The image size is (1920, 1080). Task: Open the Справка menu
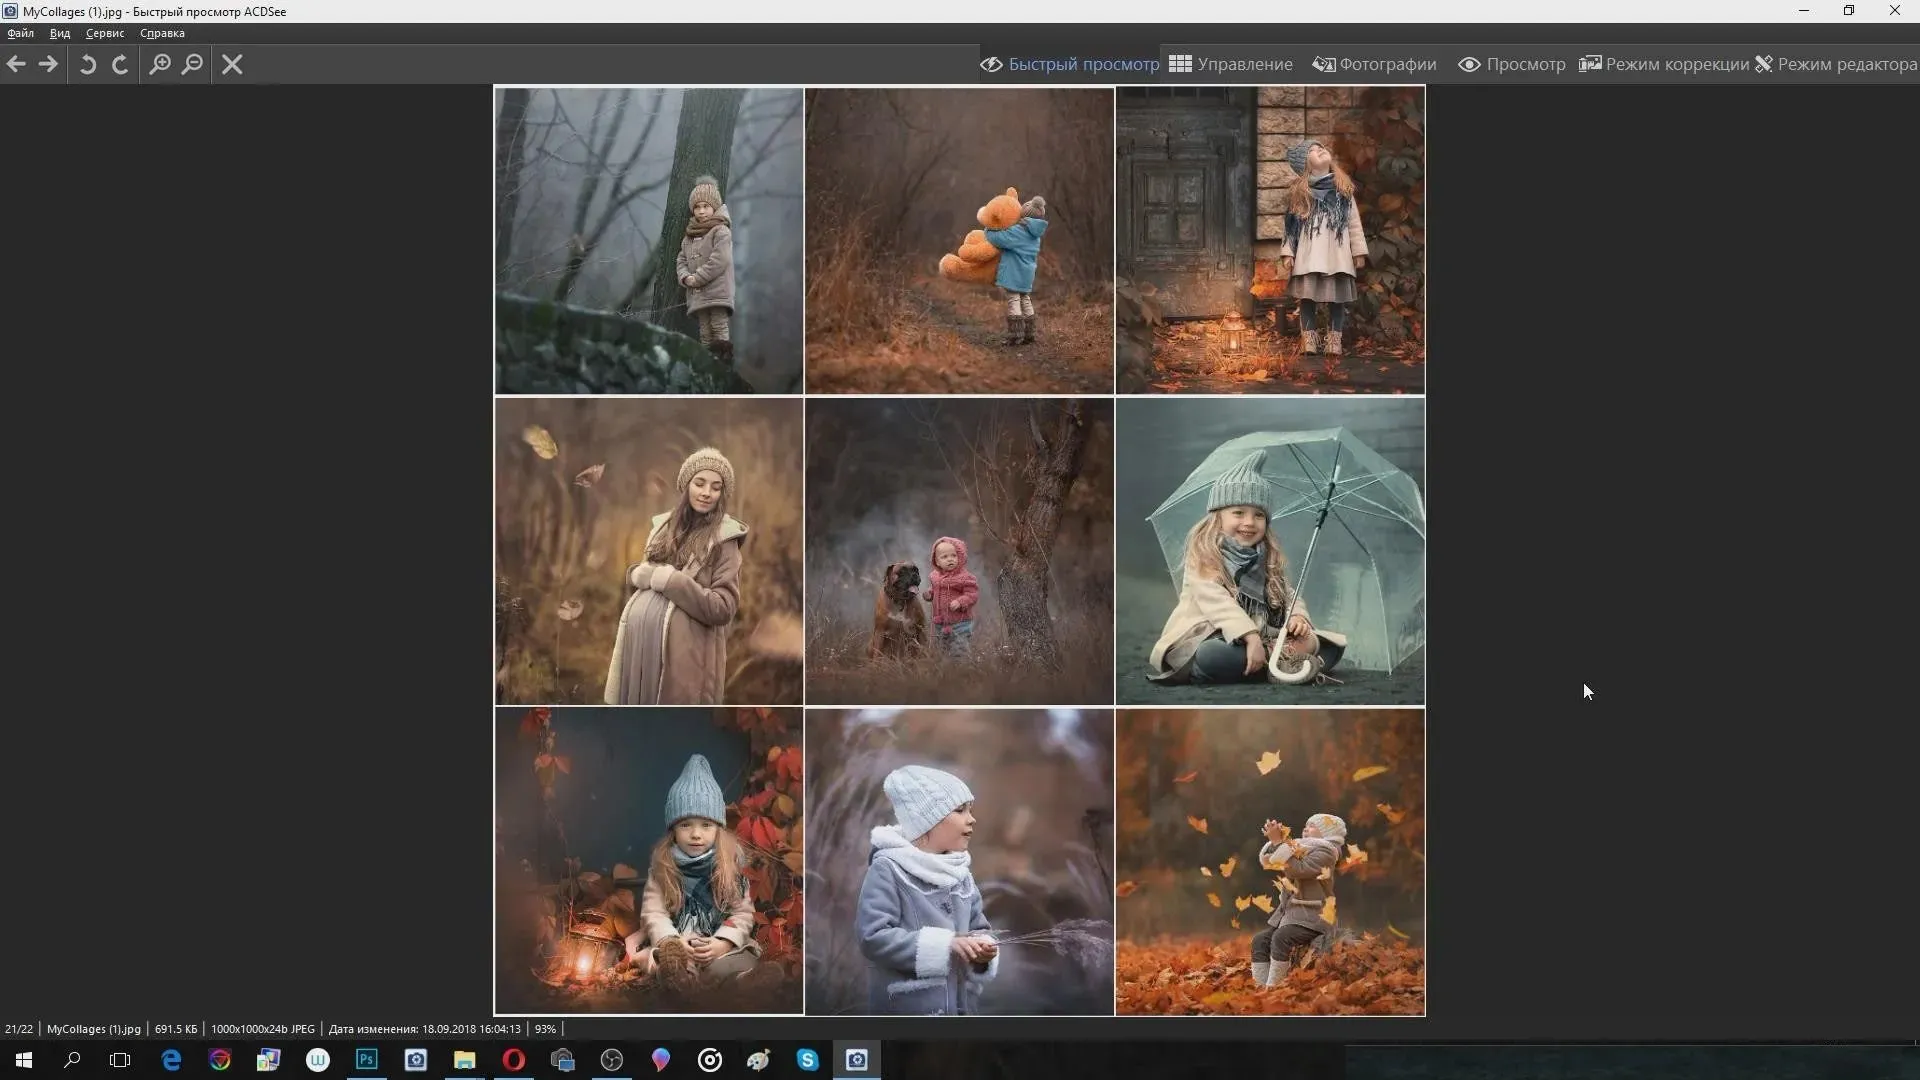[162, 33]
